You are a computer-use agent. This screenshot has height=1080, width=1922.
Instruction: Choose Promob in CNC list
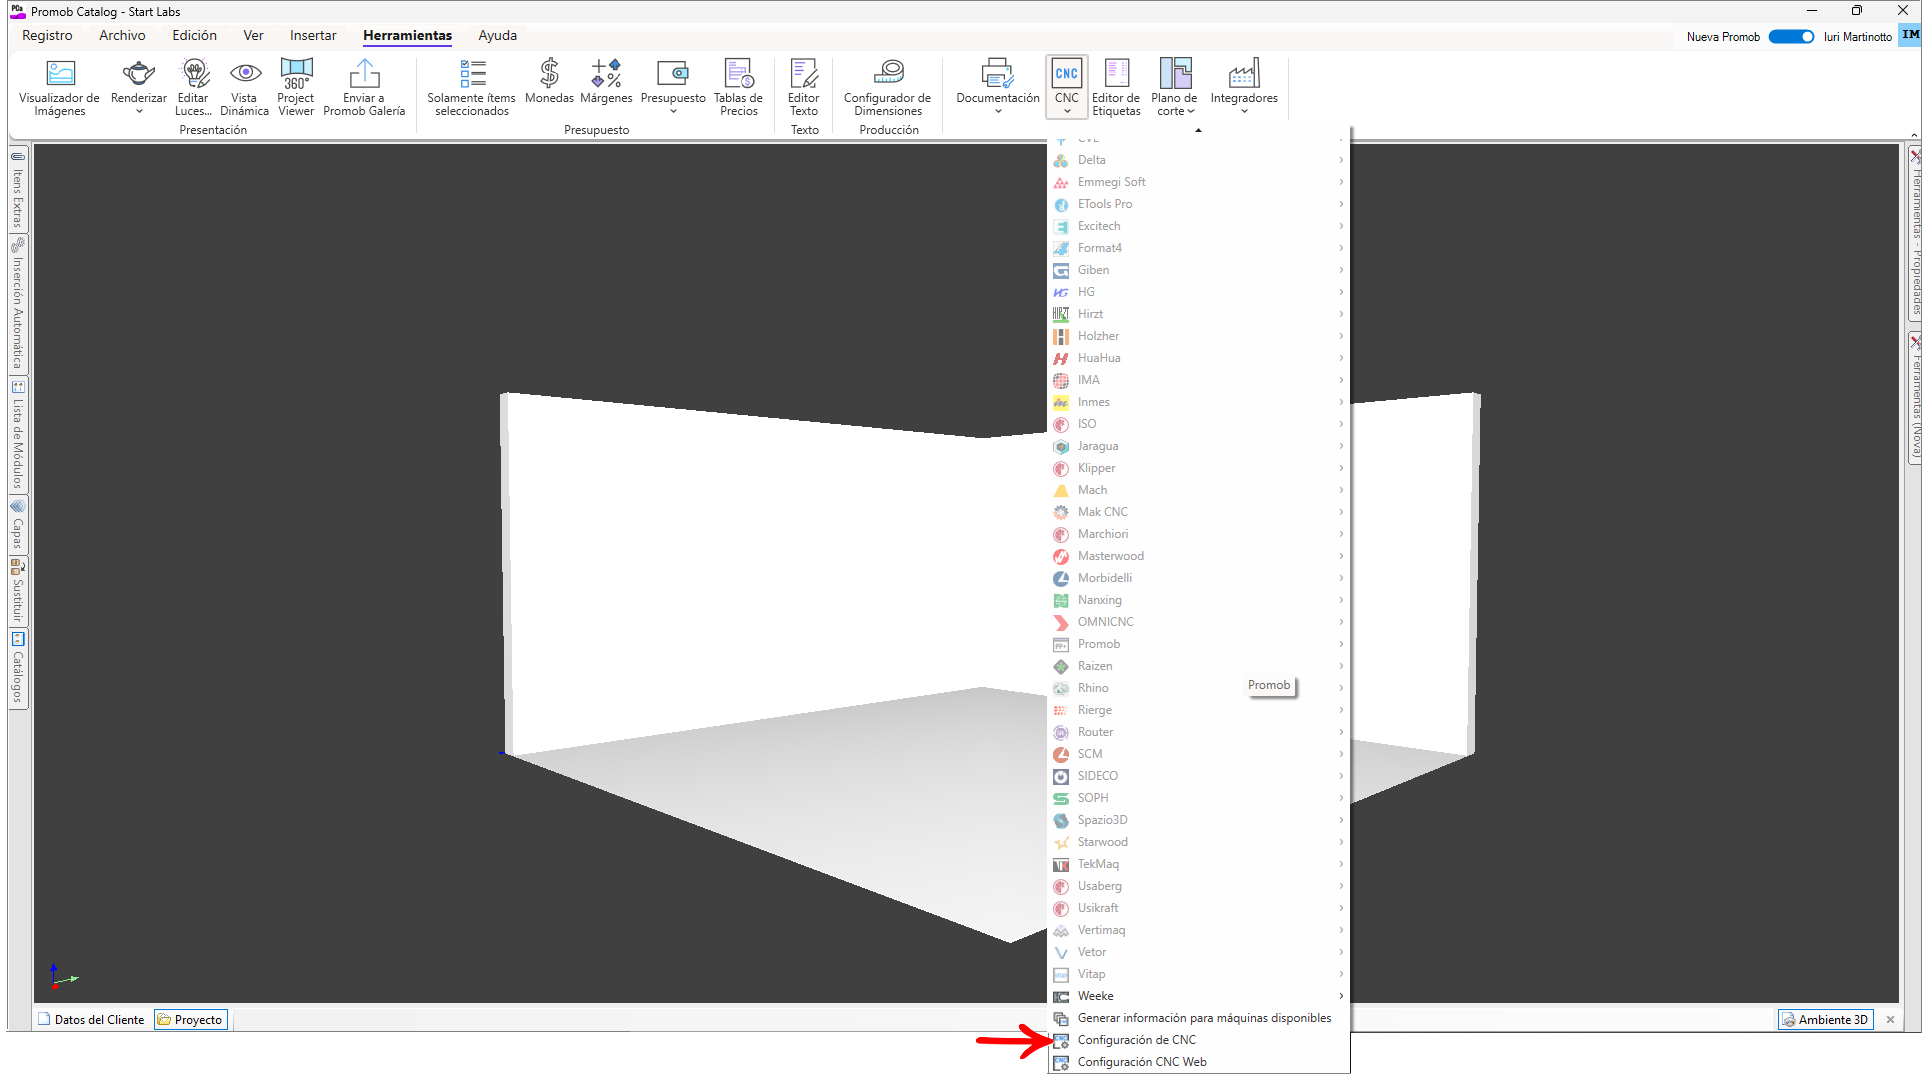tap(1199, 644)
